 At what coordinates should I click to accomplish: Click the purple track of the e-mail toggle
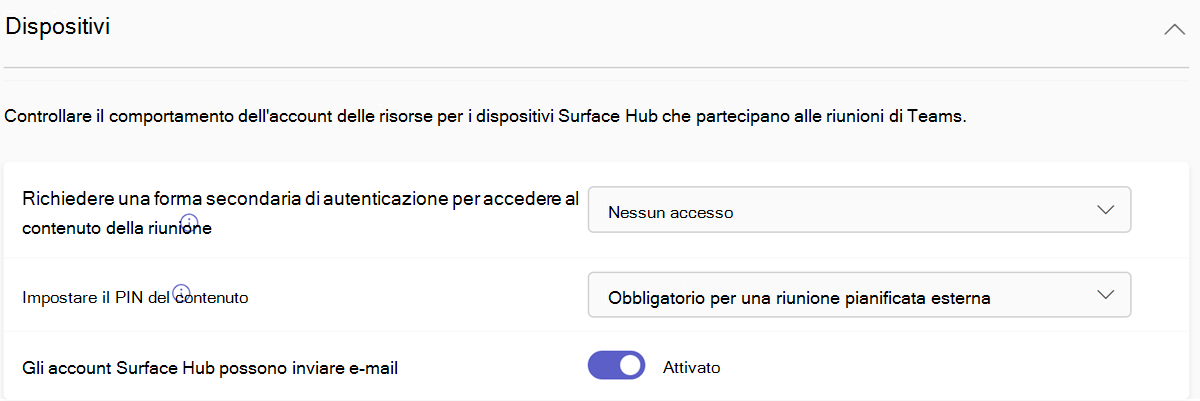tap(601, 367)
